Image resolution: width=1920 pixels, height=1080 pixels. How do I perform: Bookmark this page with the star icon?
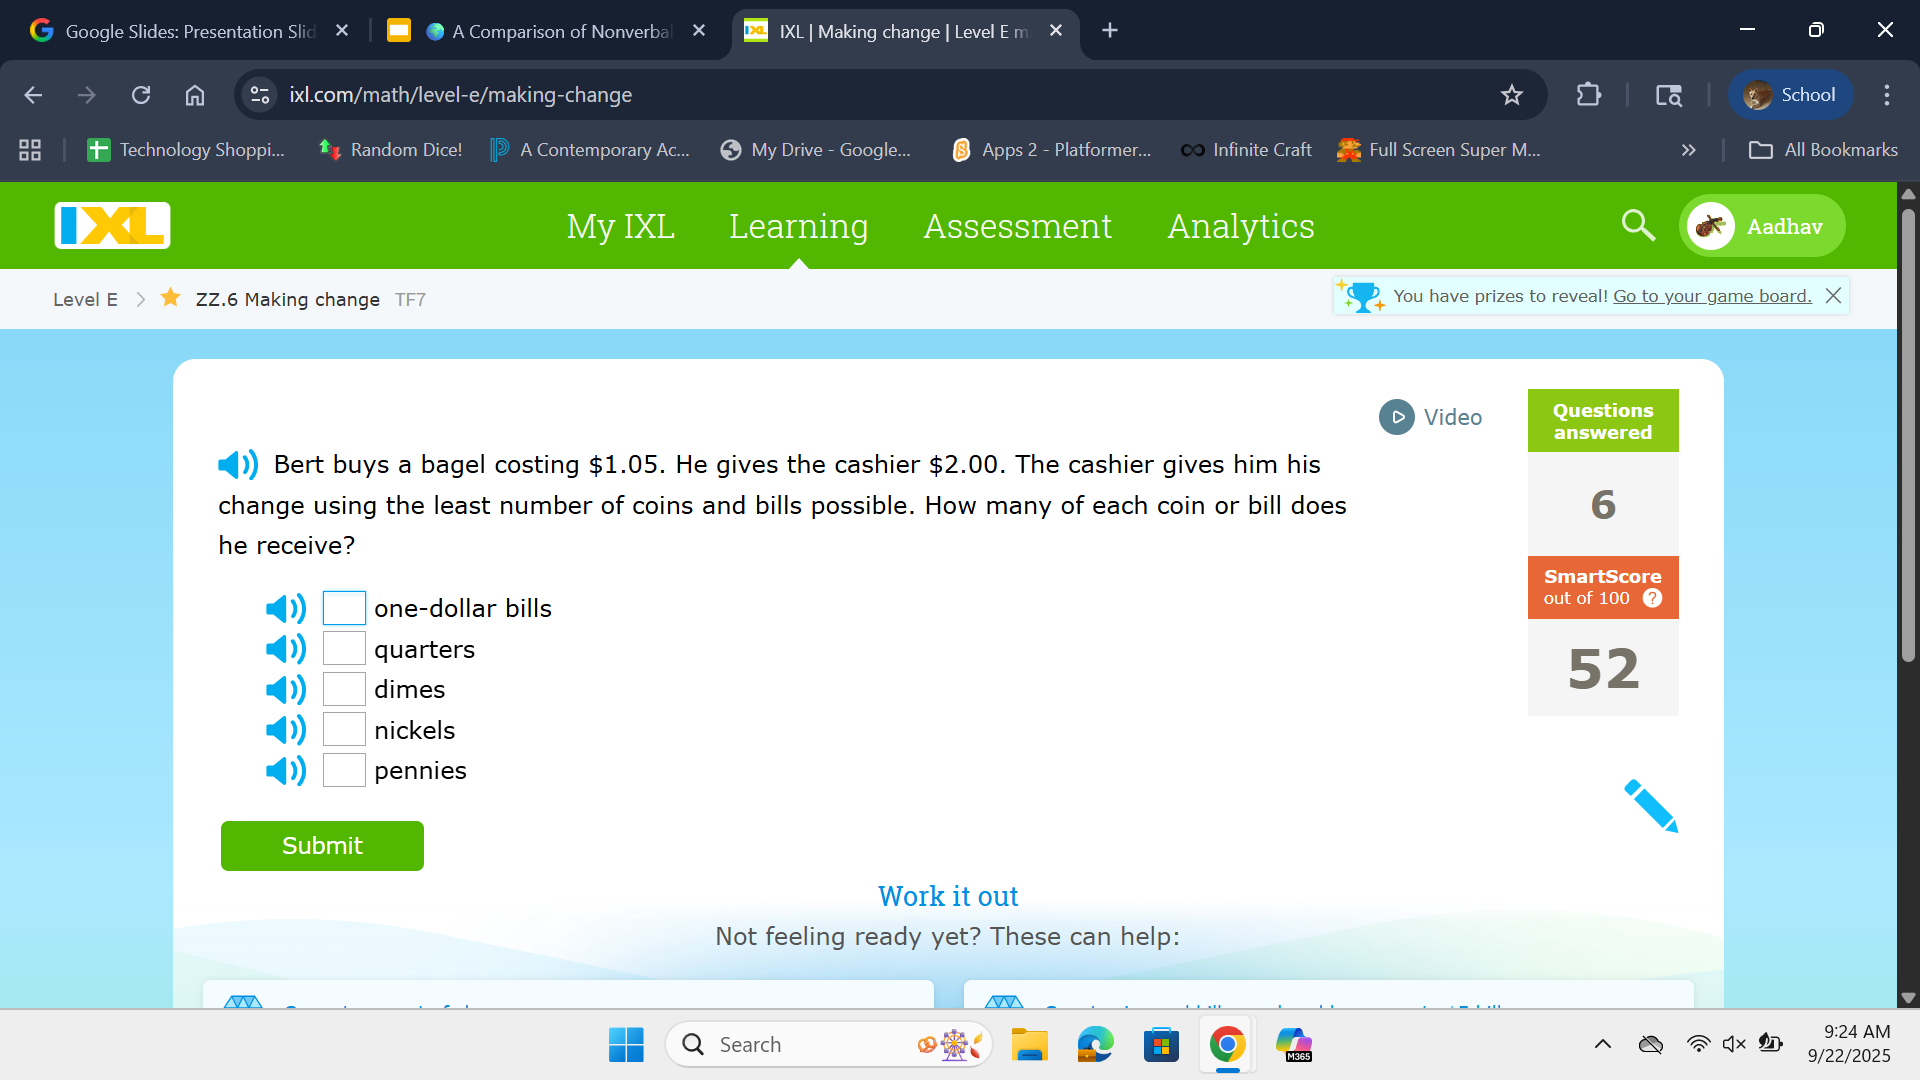pyautogui.click(x=1511, y=95)
